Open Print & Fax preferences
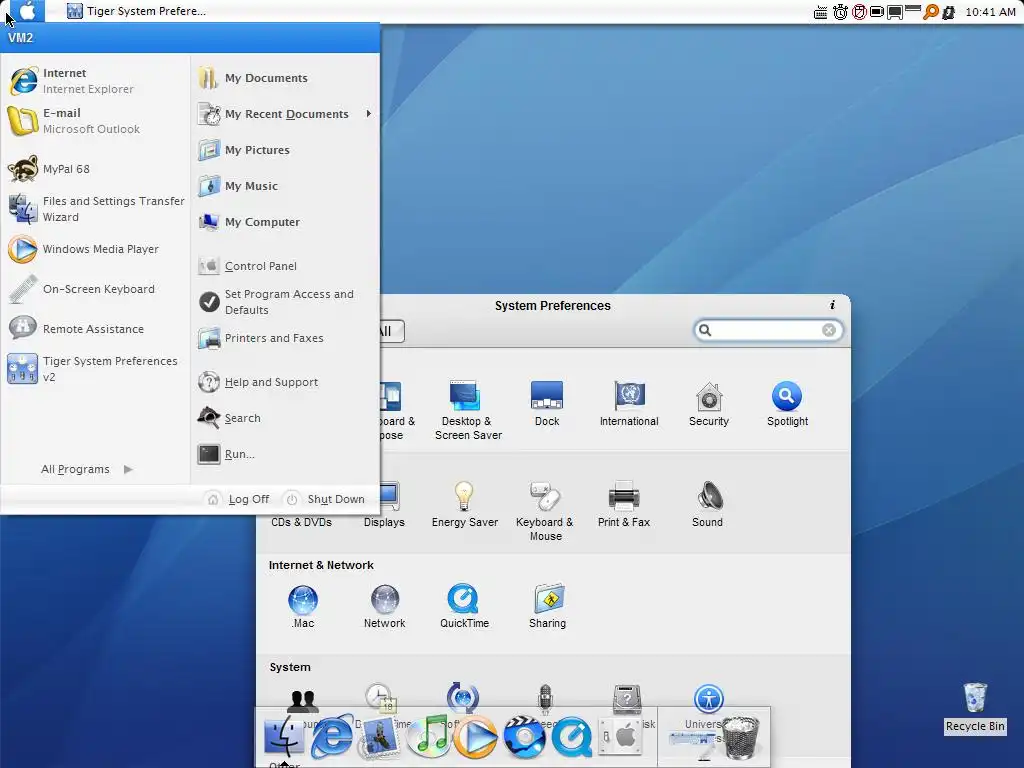 click(x=624, y=504)
